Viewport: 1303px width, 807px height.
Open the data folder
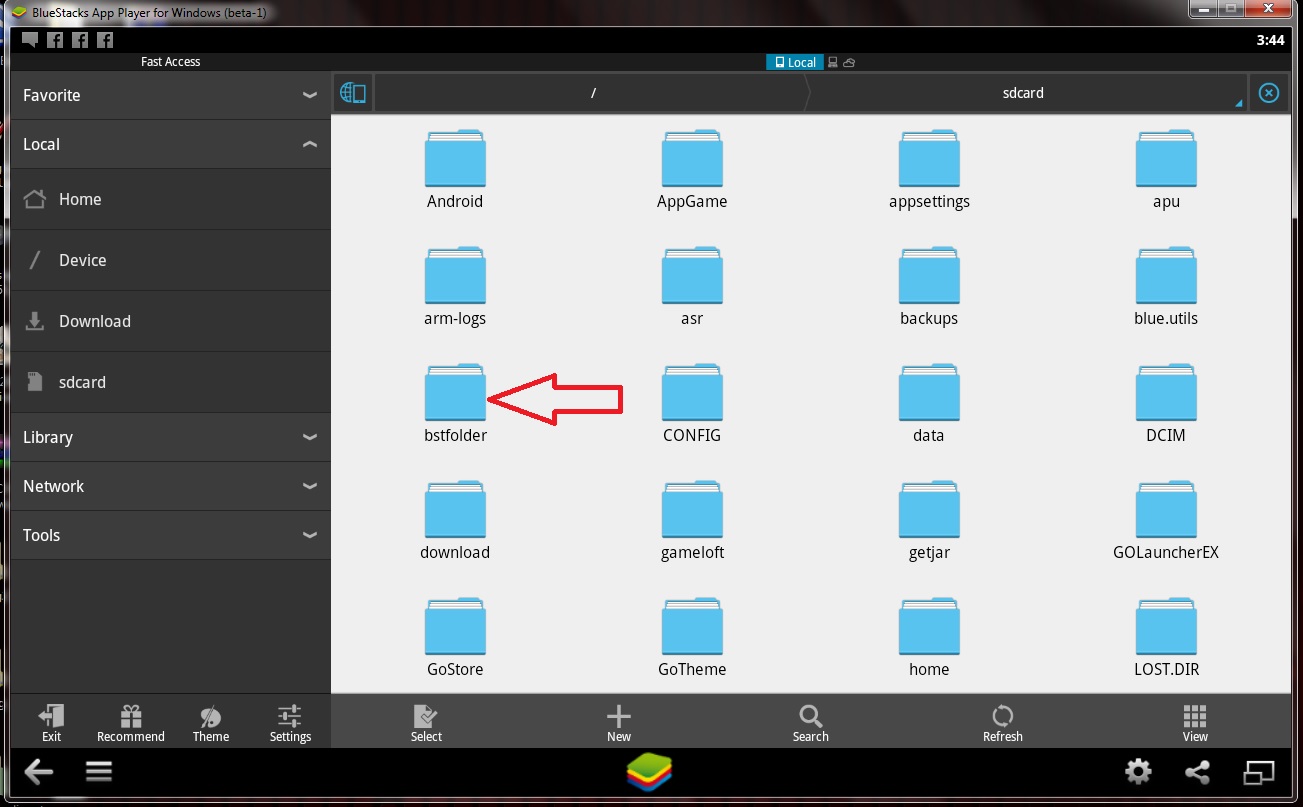click(929, 404)
